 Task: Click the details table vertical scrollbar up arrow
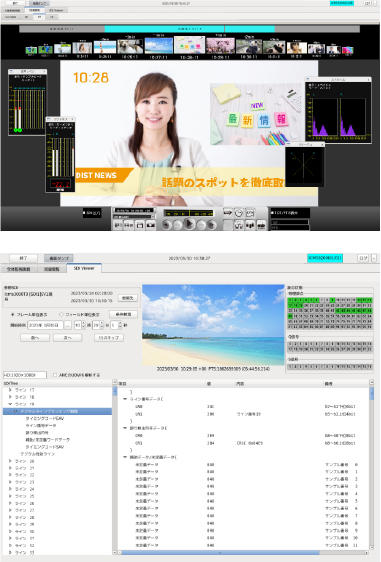point(371,382)
